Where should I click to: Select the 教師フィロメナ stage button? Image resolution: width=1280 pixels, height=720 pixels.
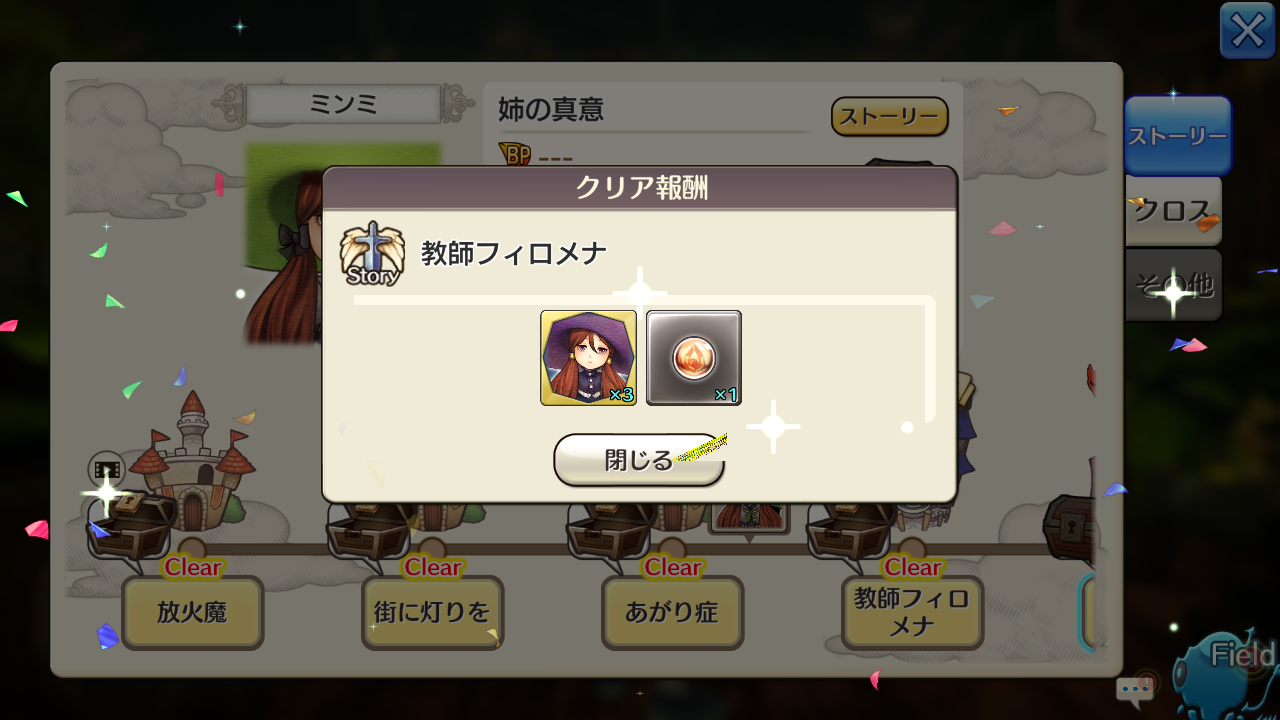click(912, 613)
